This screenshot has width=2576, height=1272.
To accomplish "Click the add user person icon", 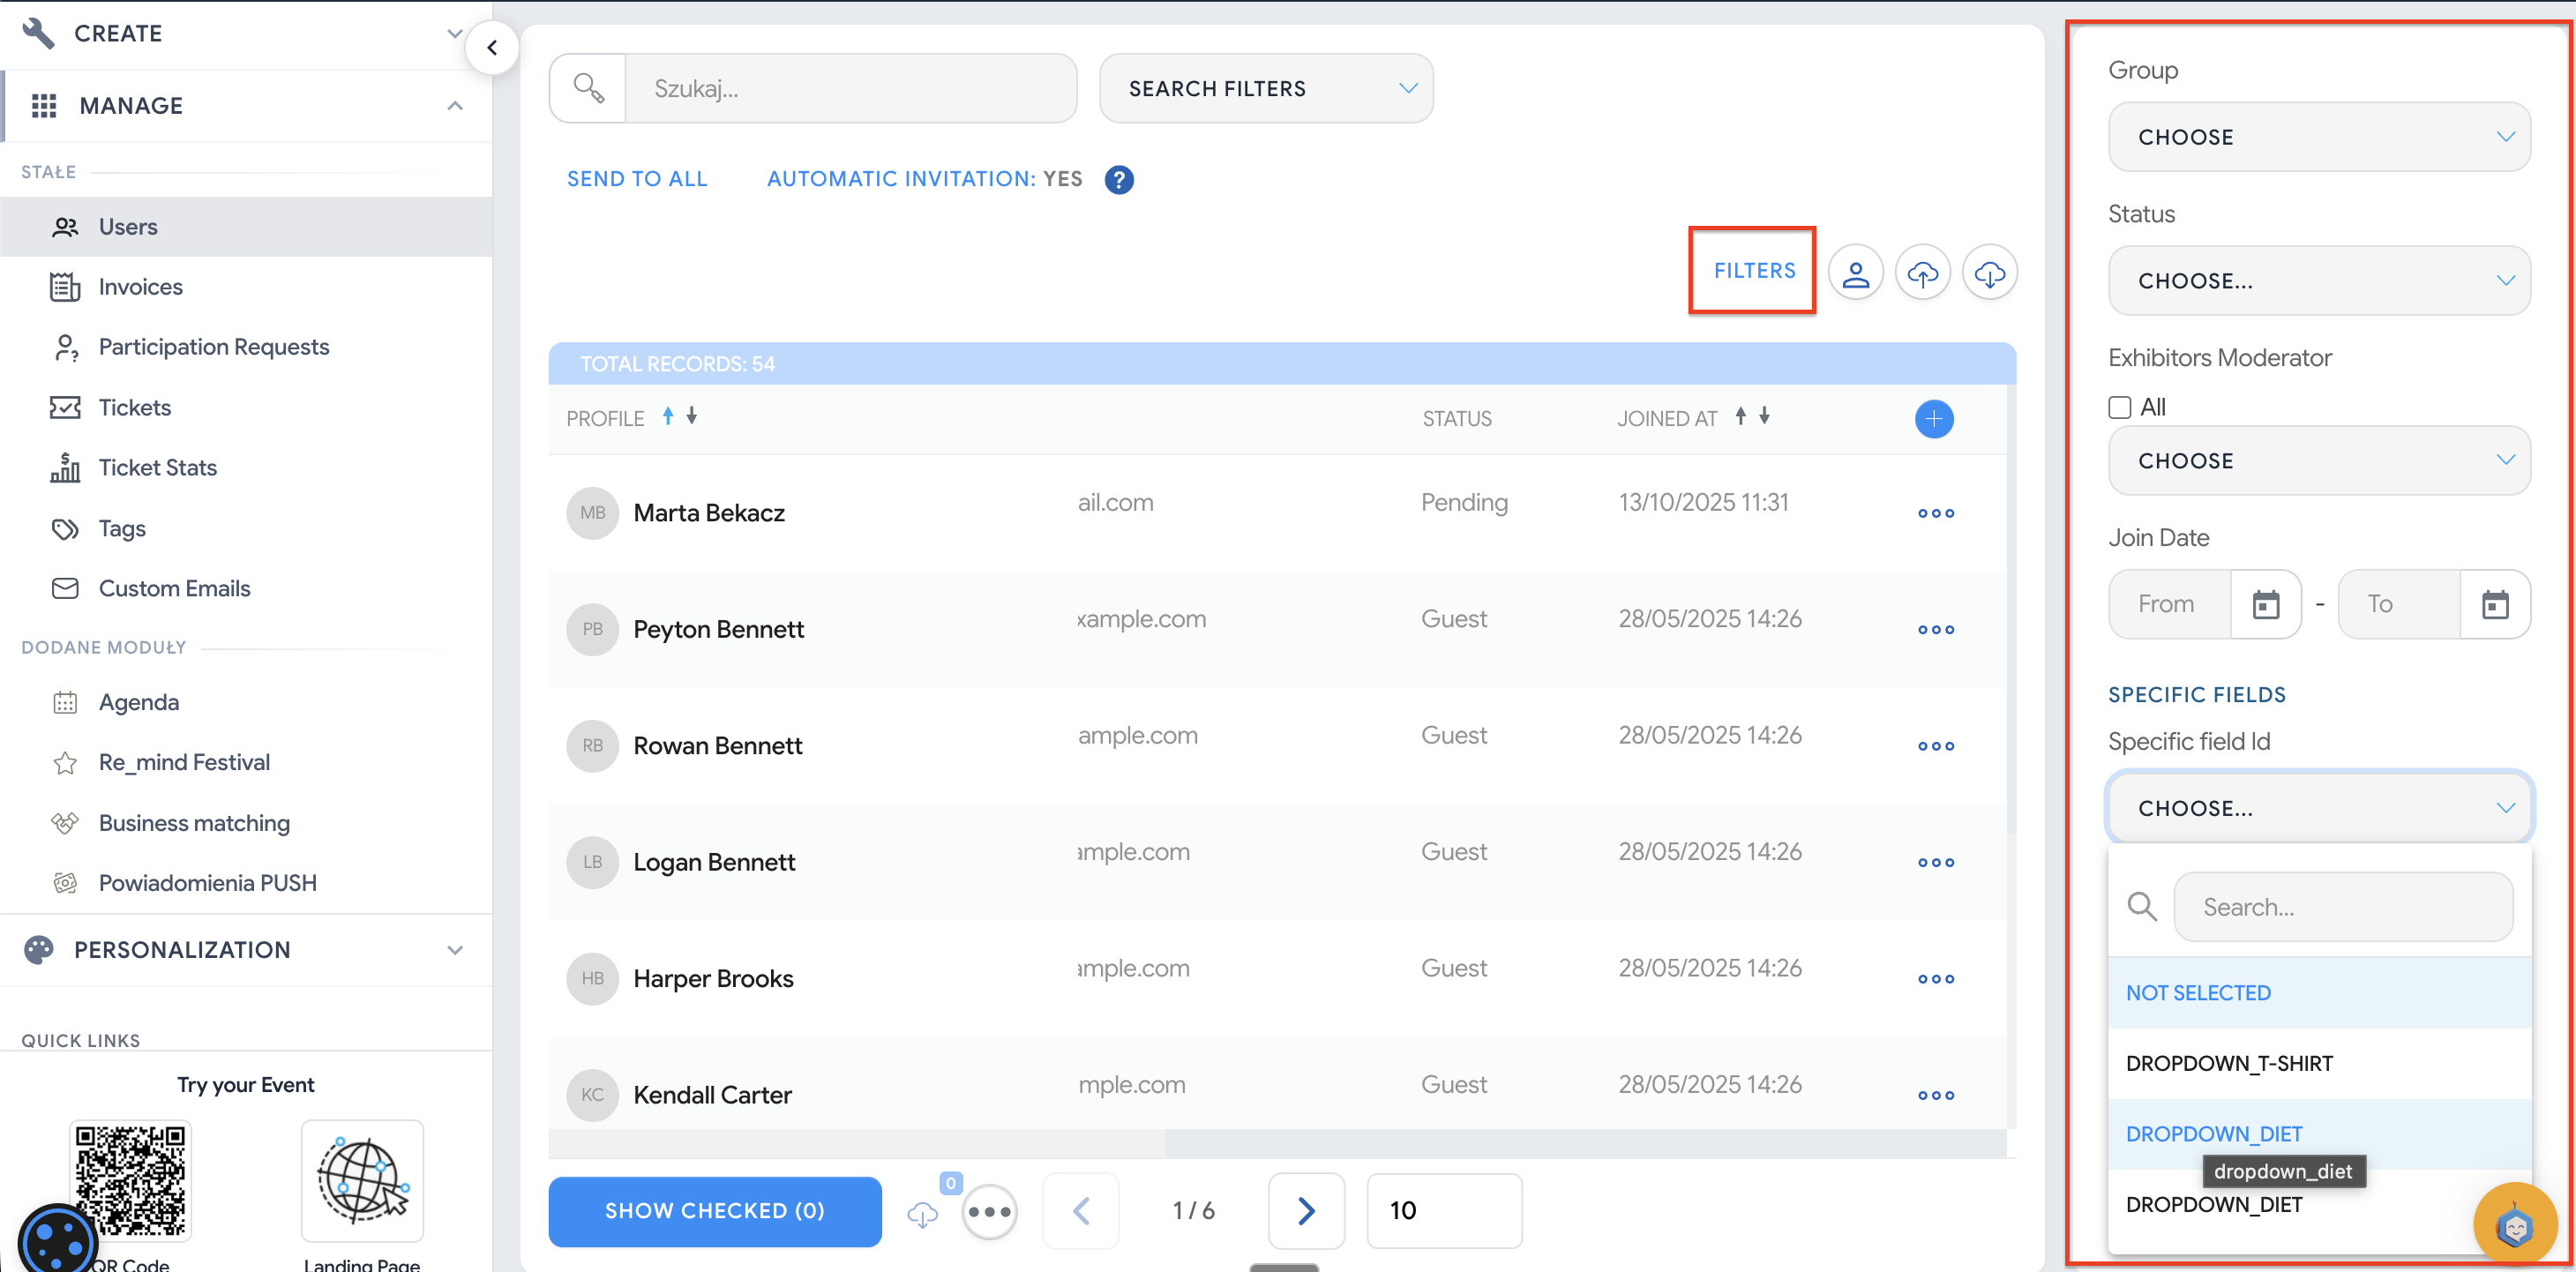I will pos(1855,273).
